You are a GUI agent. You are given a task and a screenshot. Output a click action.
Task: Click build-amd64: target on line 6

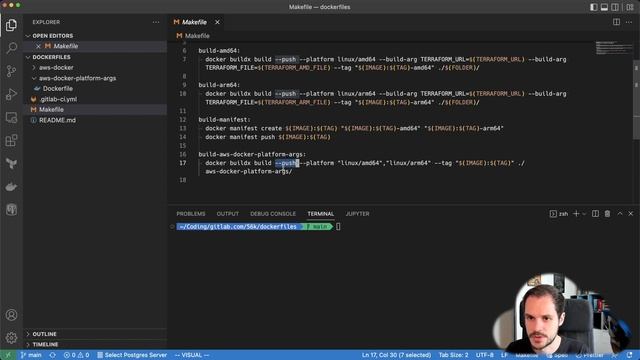click(219, 51)
